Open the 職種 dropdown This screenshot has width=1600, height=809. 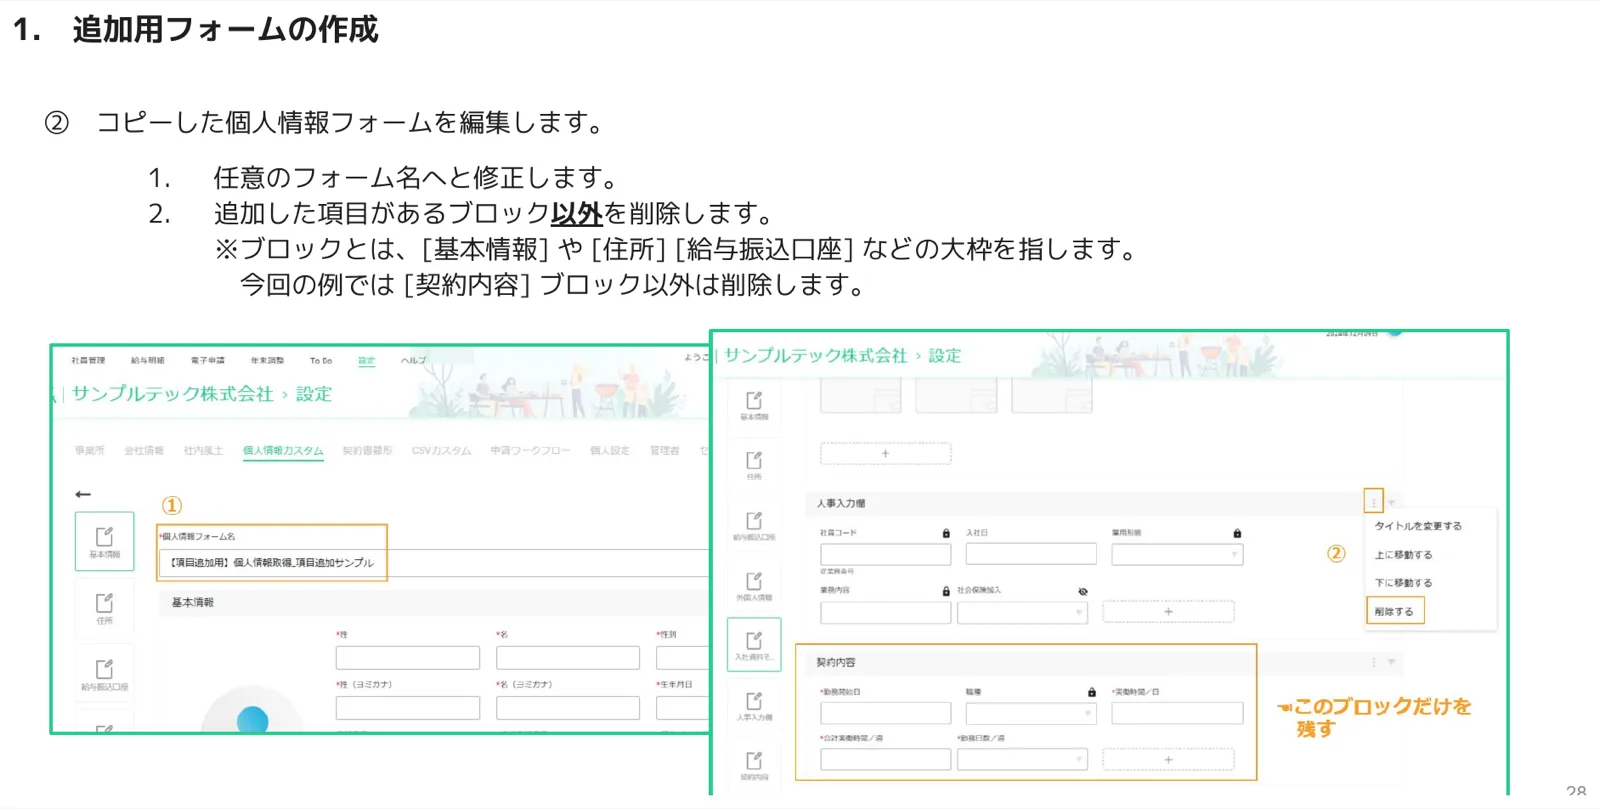(1031, 713)
